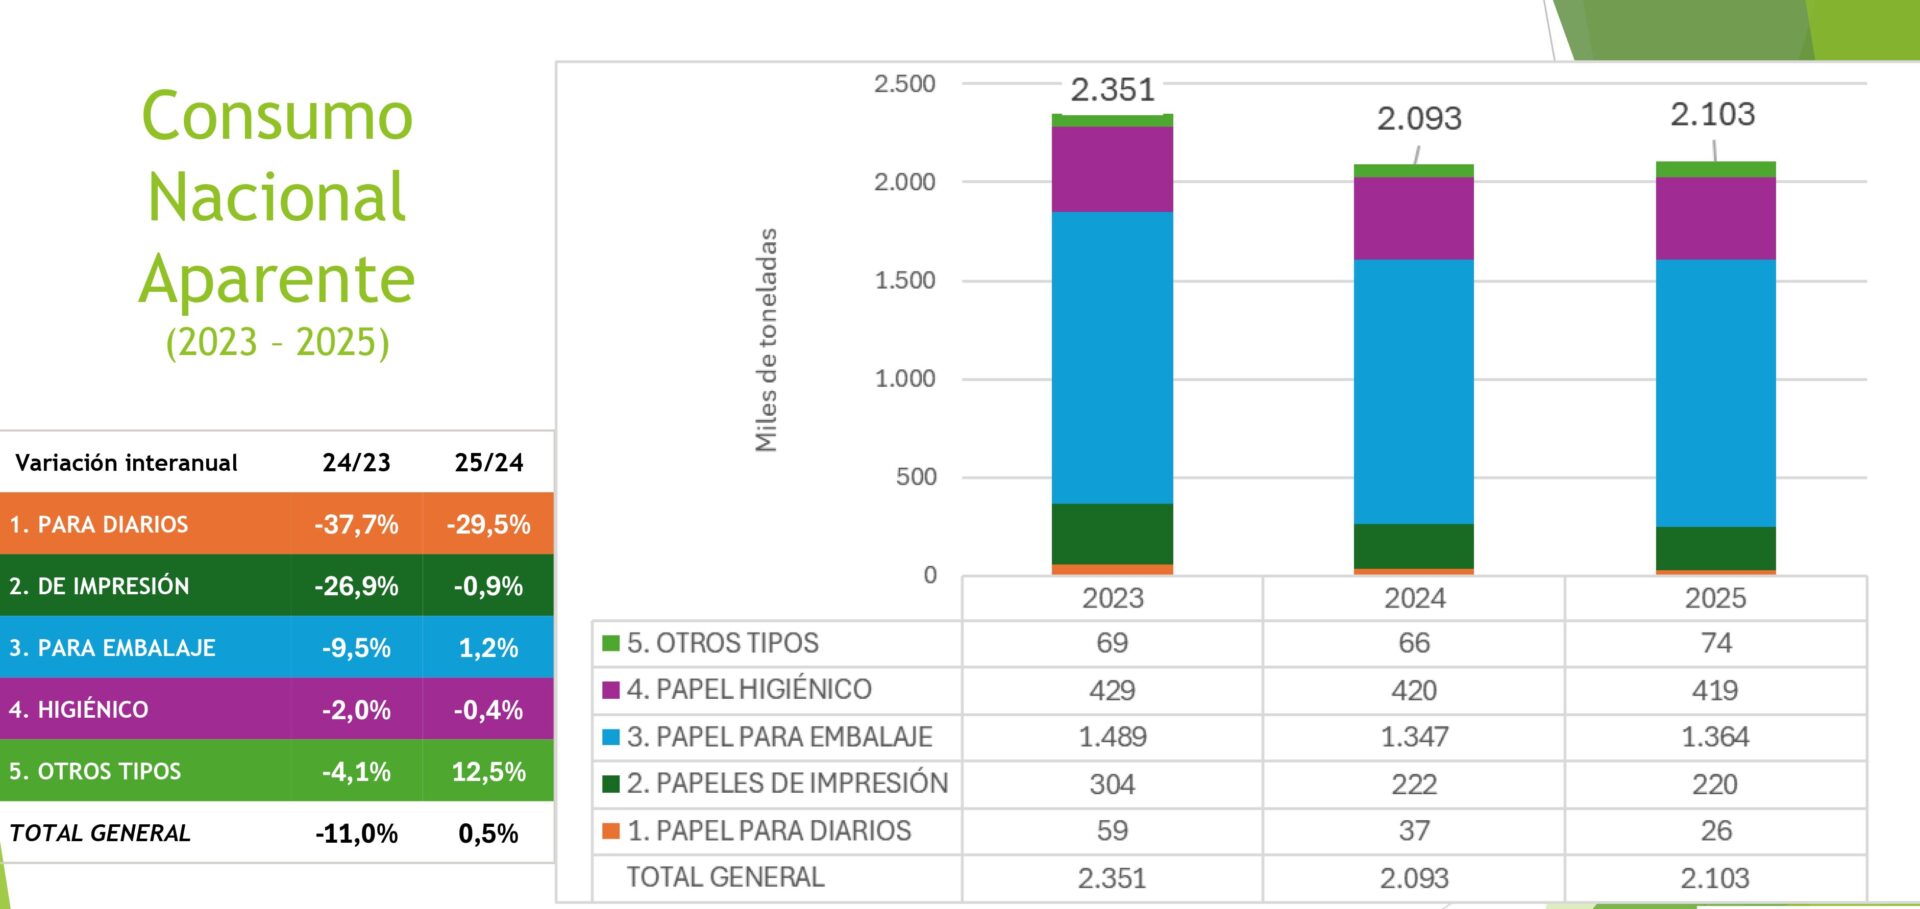1920x909 pixels.
Task: Click the 59 diarios value for 2023
Action: 1112,831
